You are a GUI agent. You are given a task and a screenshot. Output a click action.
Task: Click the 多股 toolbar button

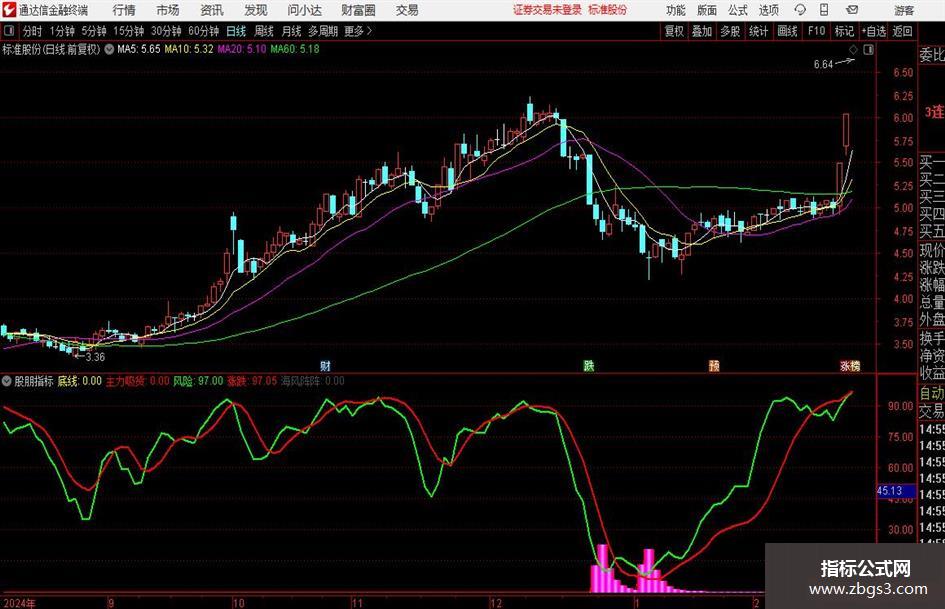[730, 31]
